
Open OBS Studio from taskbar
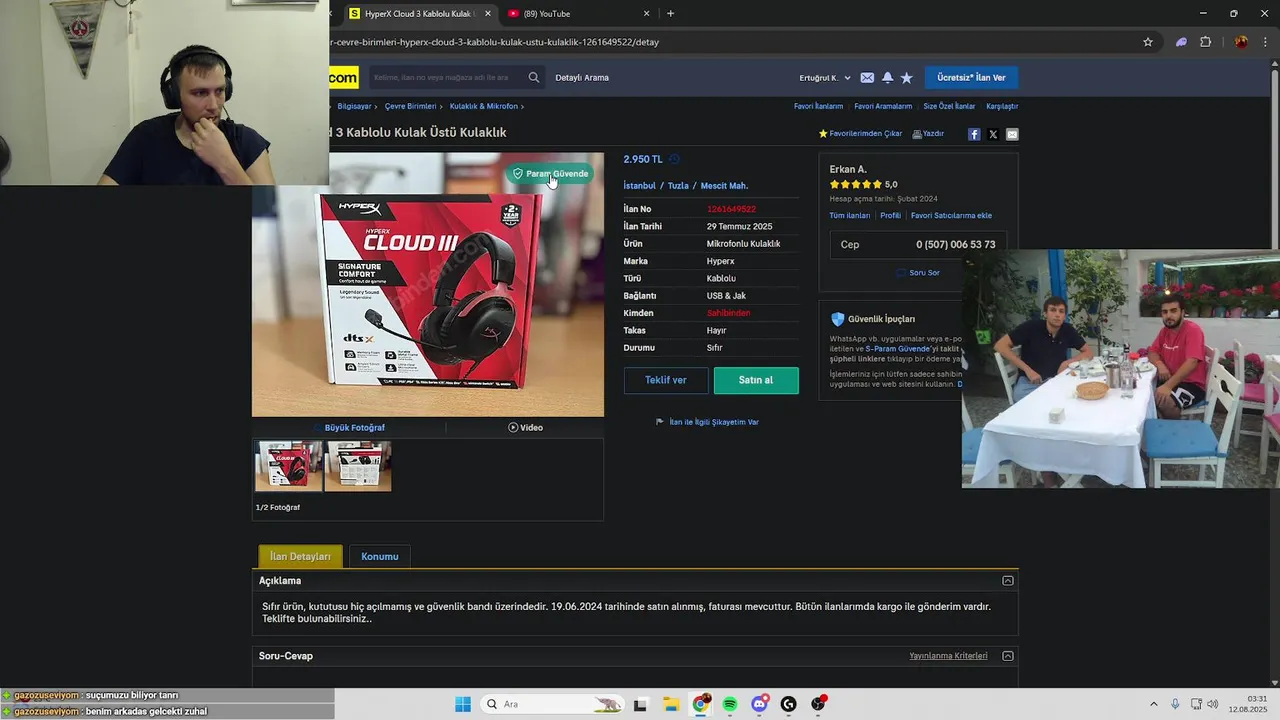818,704
